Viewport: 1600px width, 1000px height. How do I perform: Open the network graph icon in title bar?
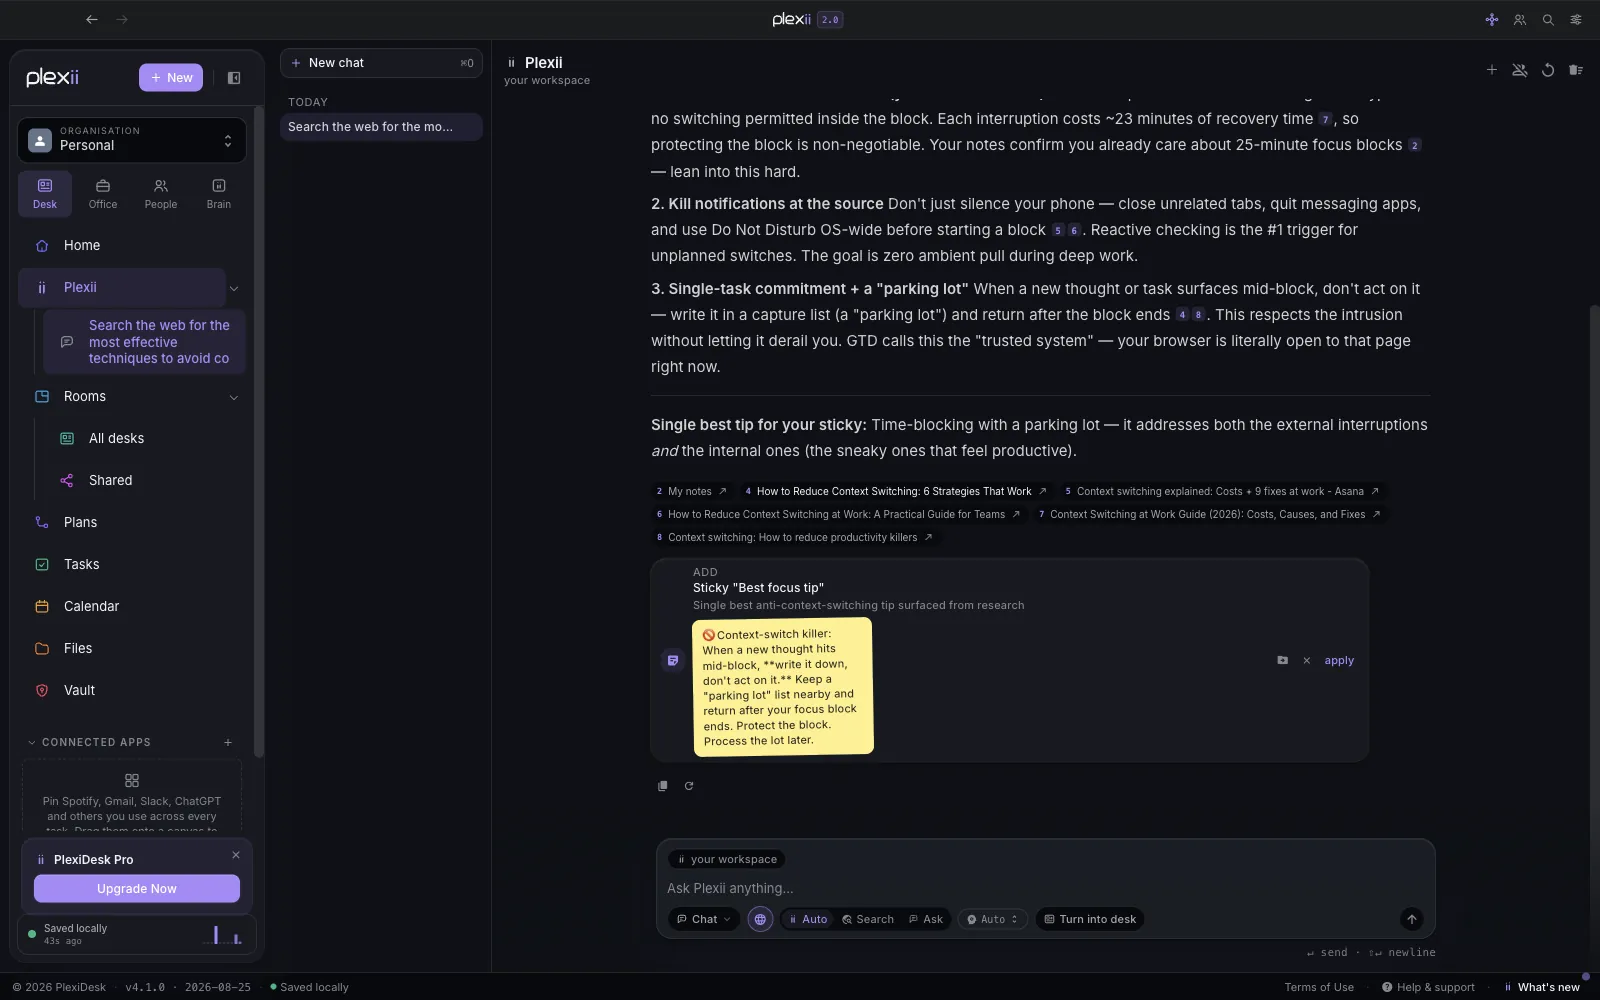[1492, 19]
